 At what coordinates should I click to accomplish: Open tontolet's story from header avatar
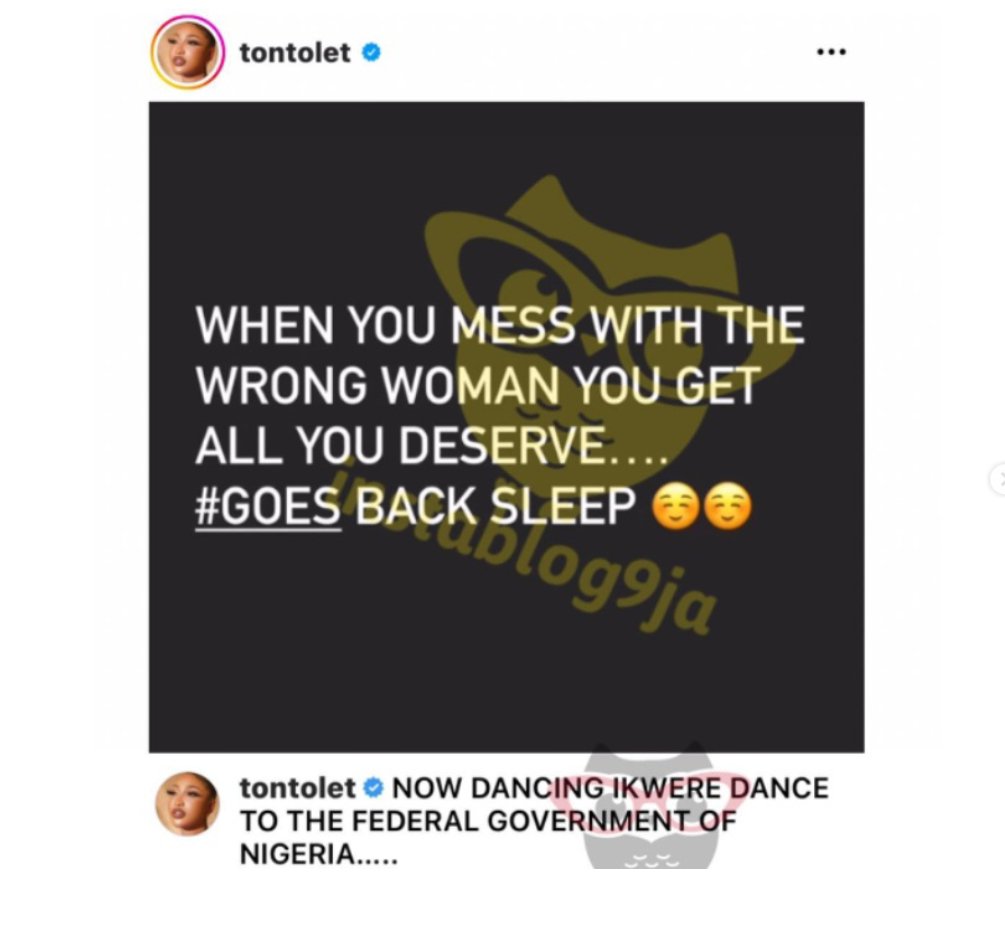click(187, 52)
